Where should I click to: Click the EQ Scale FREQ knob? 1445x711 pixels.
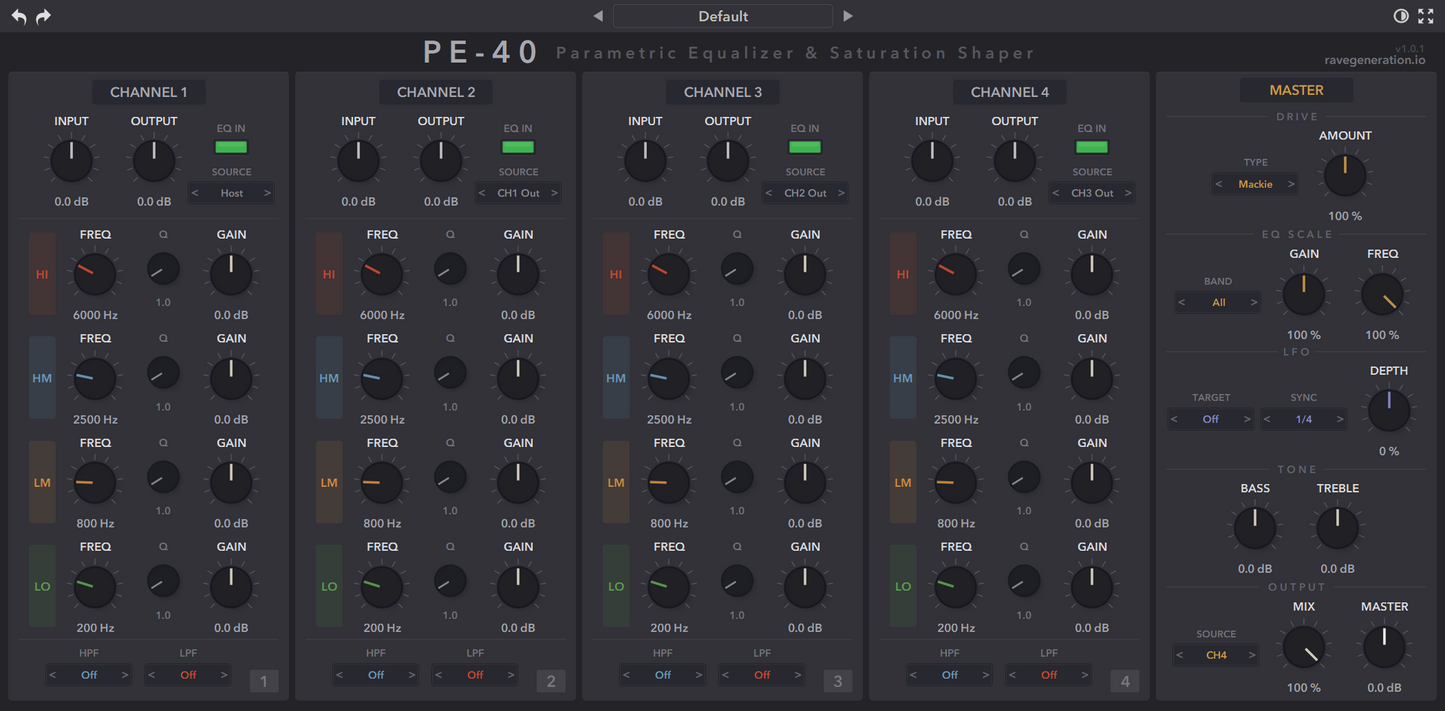[x=1383, y=294]
